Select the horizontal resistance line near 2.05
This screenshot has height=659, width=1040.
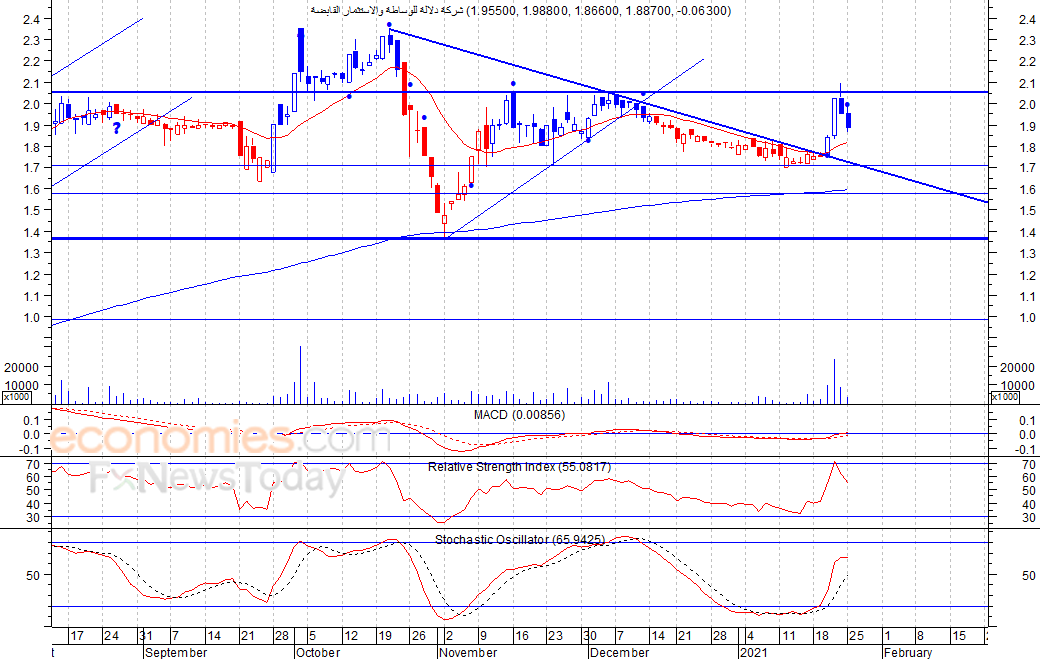pyautogui.click(x=520, y=92)
